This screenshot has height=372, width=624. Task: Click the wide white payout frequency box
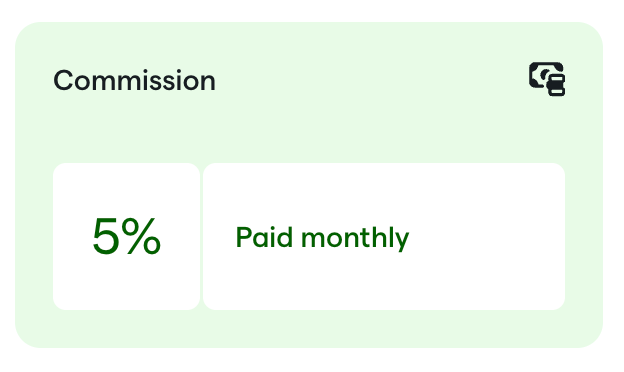pos(384,236)
